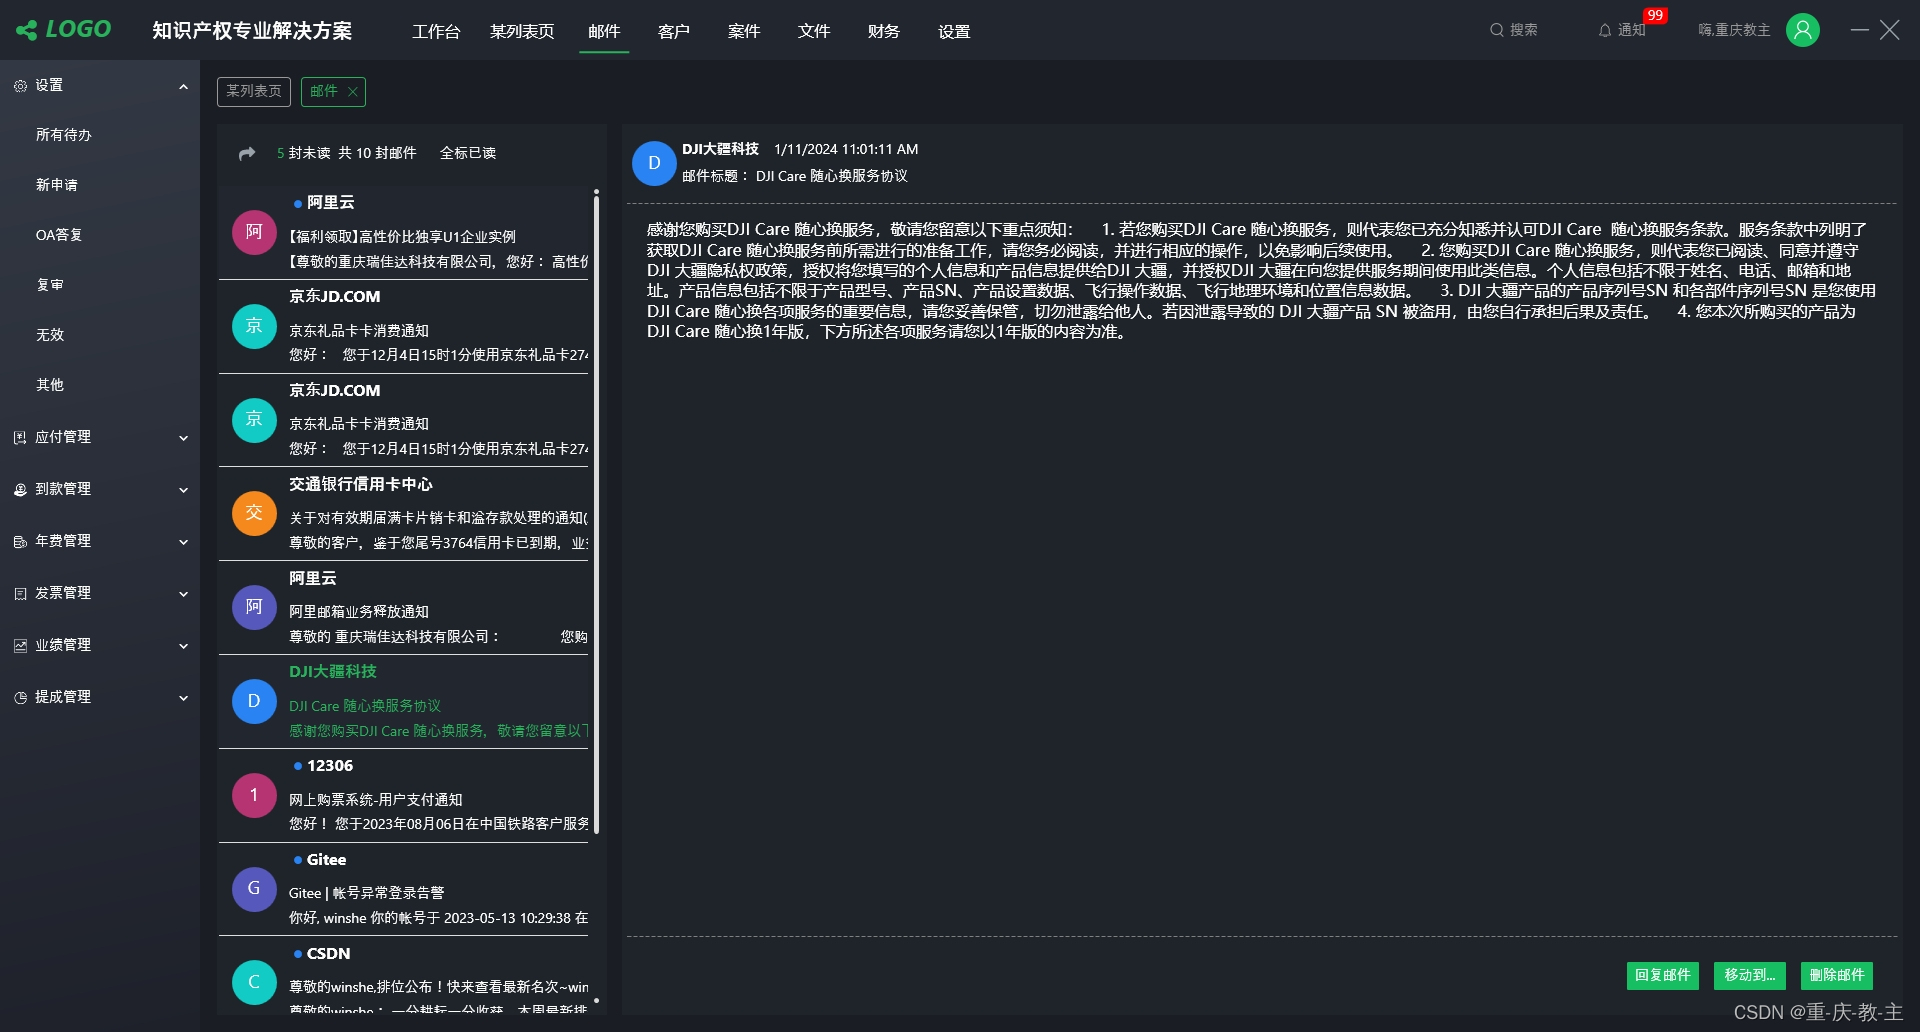Click the 应付管理 sidebar icon
1920x1032 pixels.
pyautogui.click(x=20, y=438)
